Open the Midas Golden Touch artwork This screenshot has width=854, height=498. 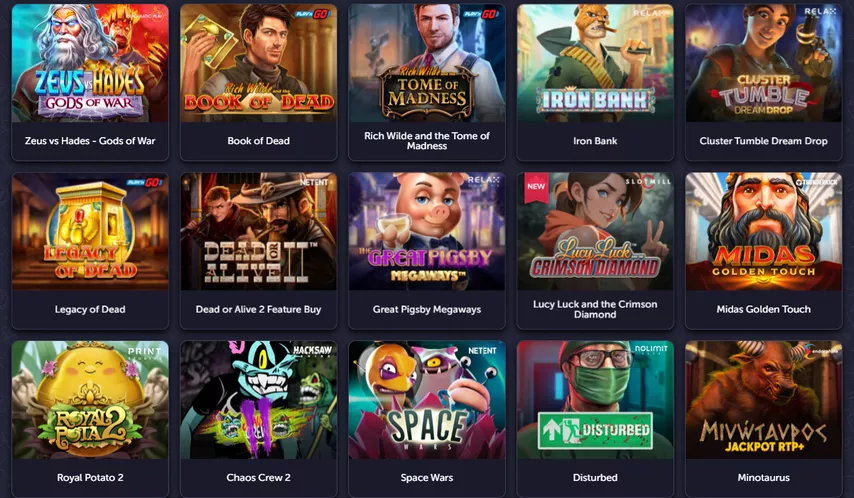[763, 231]
